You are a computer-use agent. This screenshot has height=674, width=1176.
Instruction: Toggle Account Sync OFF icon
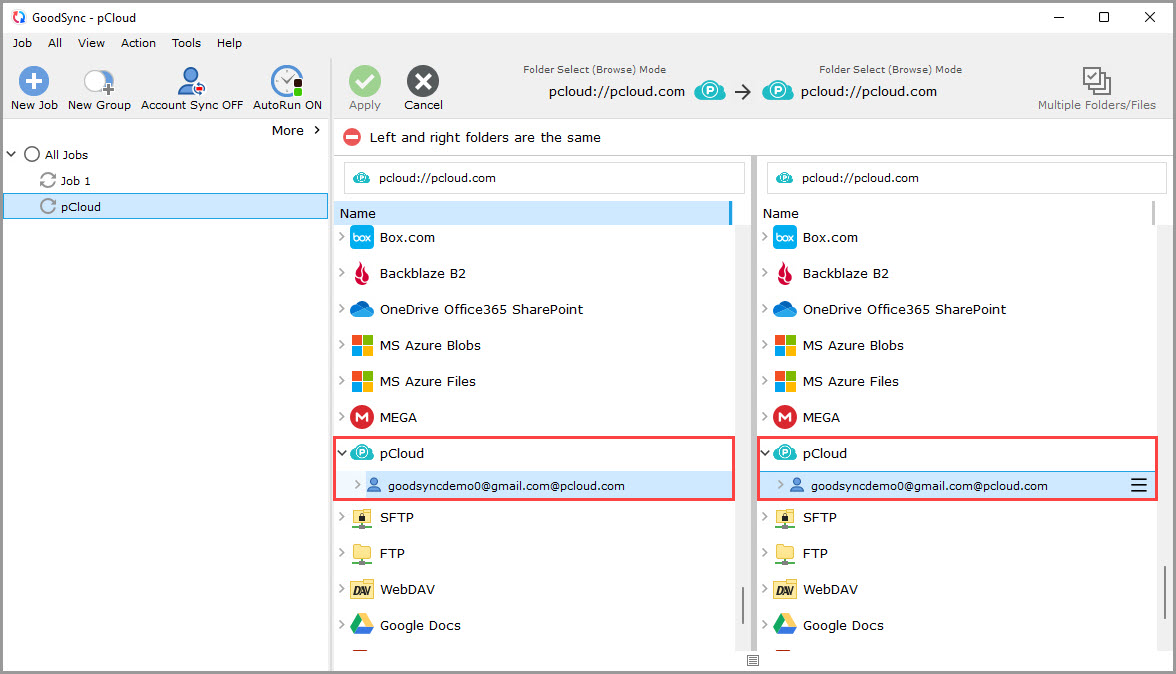click(191, 81)
